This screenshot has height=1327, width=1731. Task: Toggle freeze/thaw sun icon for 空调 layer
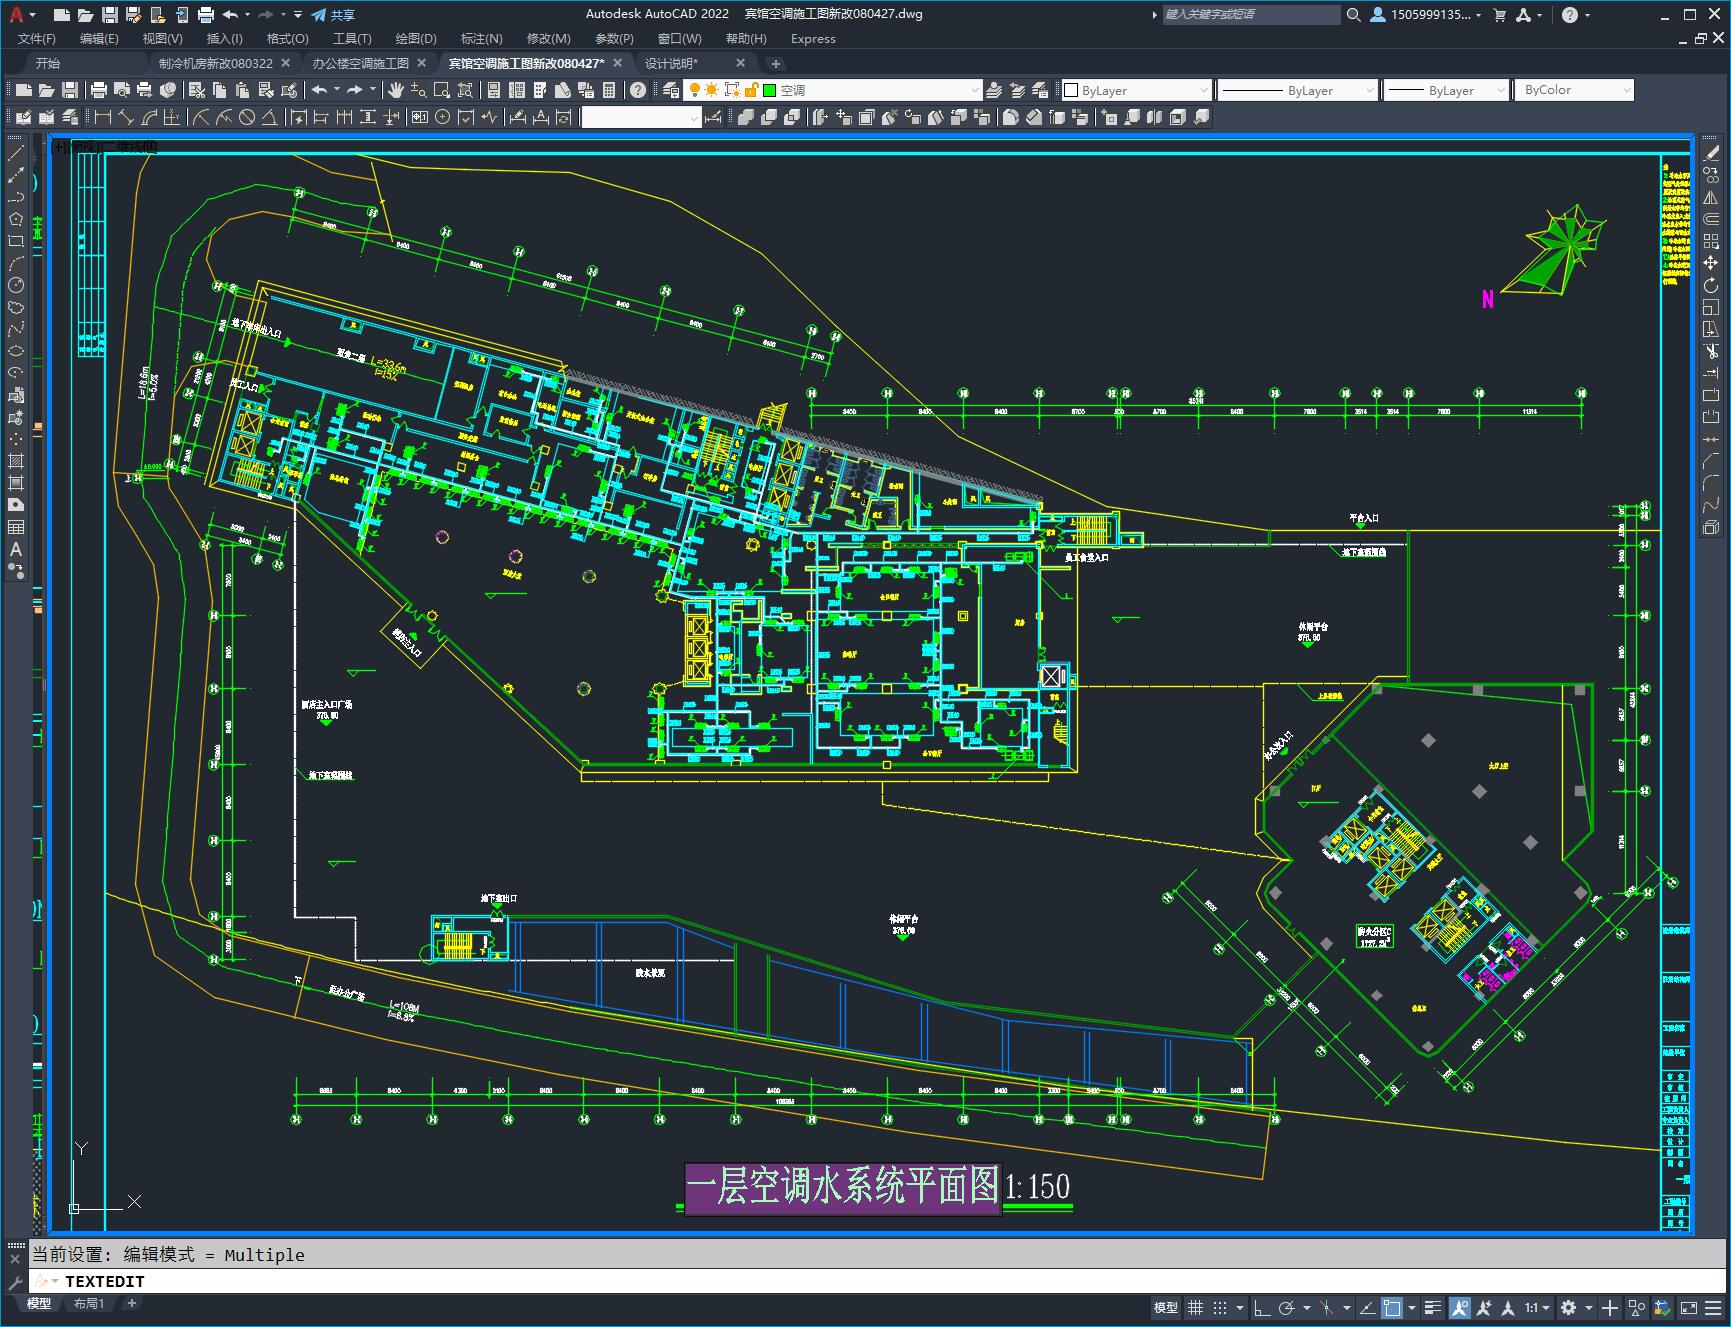pyautogui.click(x=711, y=90)
